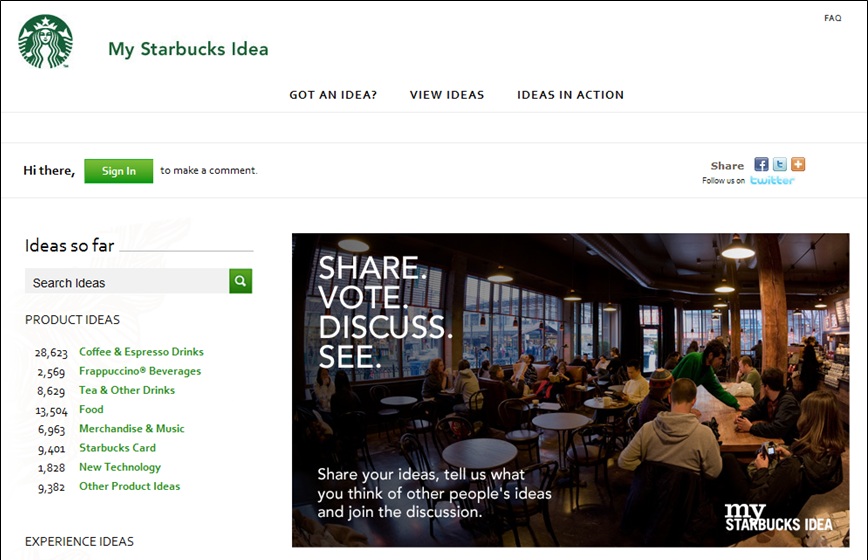
Task: Select the Food ideas category
Action: (x=91, y=409)
